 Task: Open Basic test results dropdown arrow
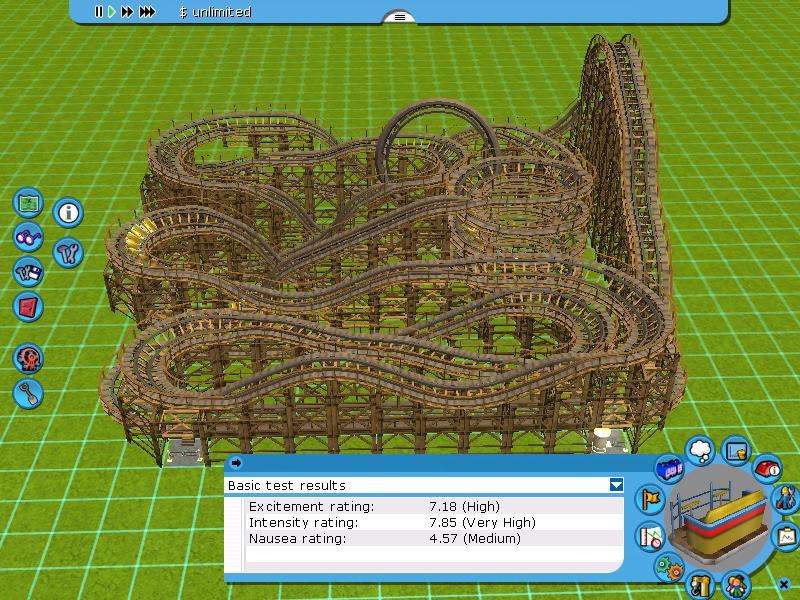(616, 485)
